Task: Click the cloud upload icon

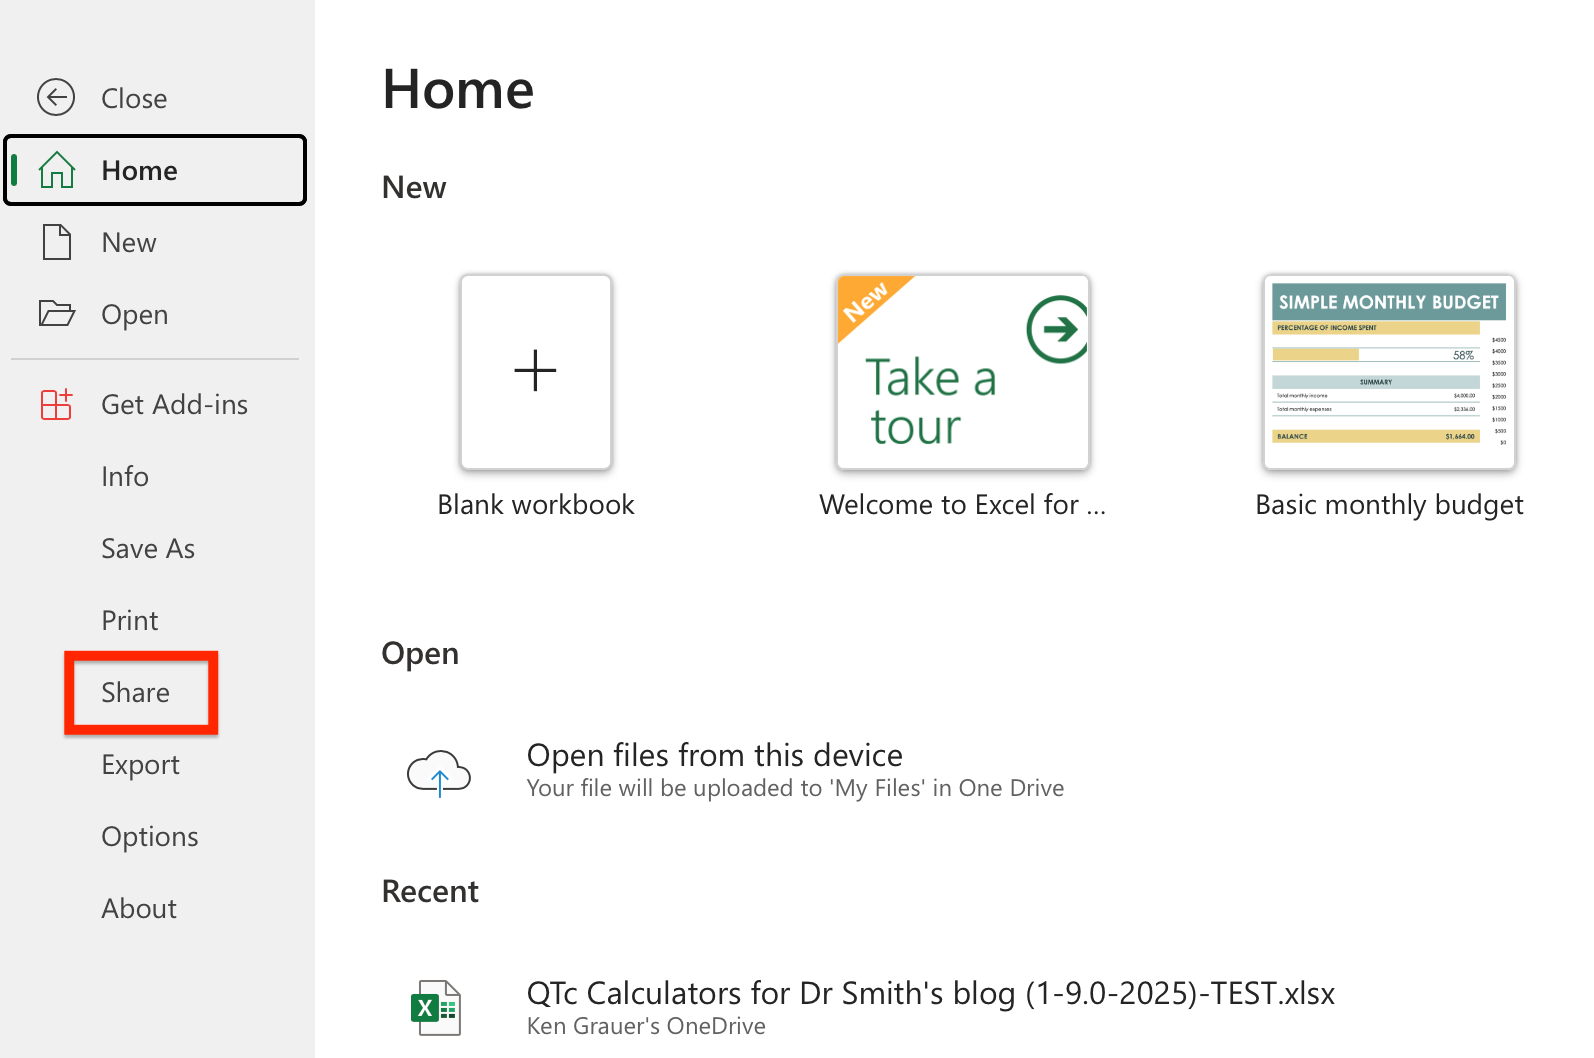Action: tap(439, 772)
